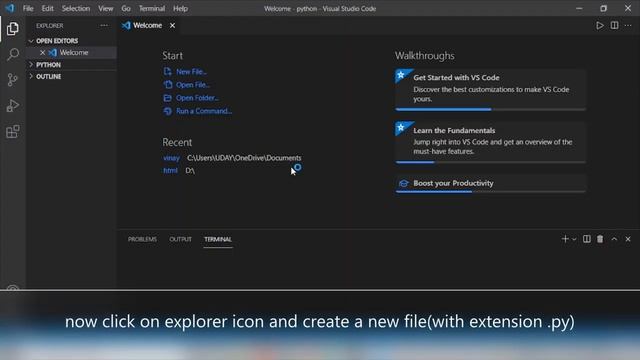This screenshot has width=640, height=360.
Task: Expand the PYTHON folder section
Action: click(31, 64)
